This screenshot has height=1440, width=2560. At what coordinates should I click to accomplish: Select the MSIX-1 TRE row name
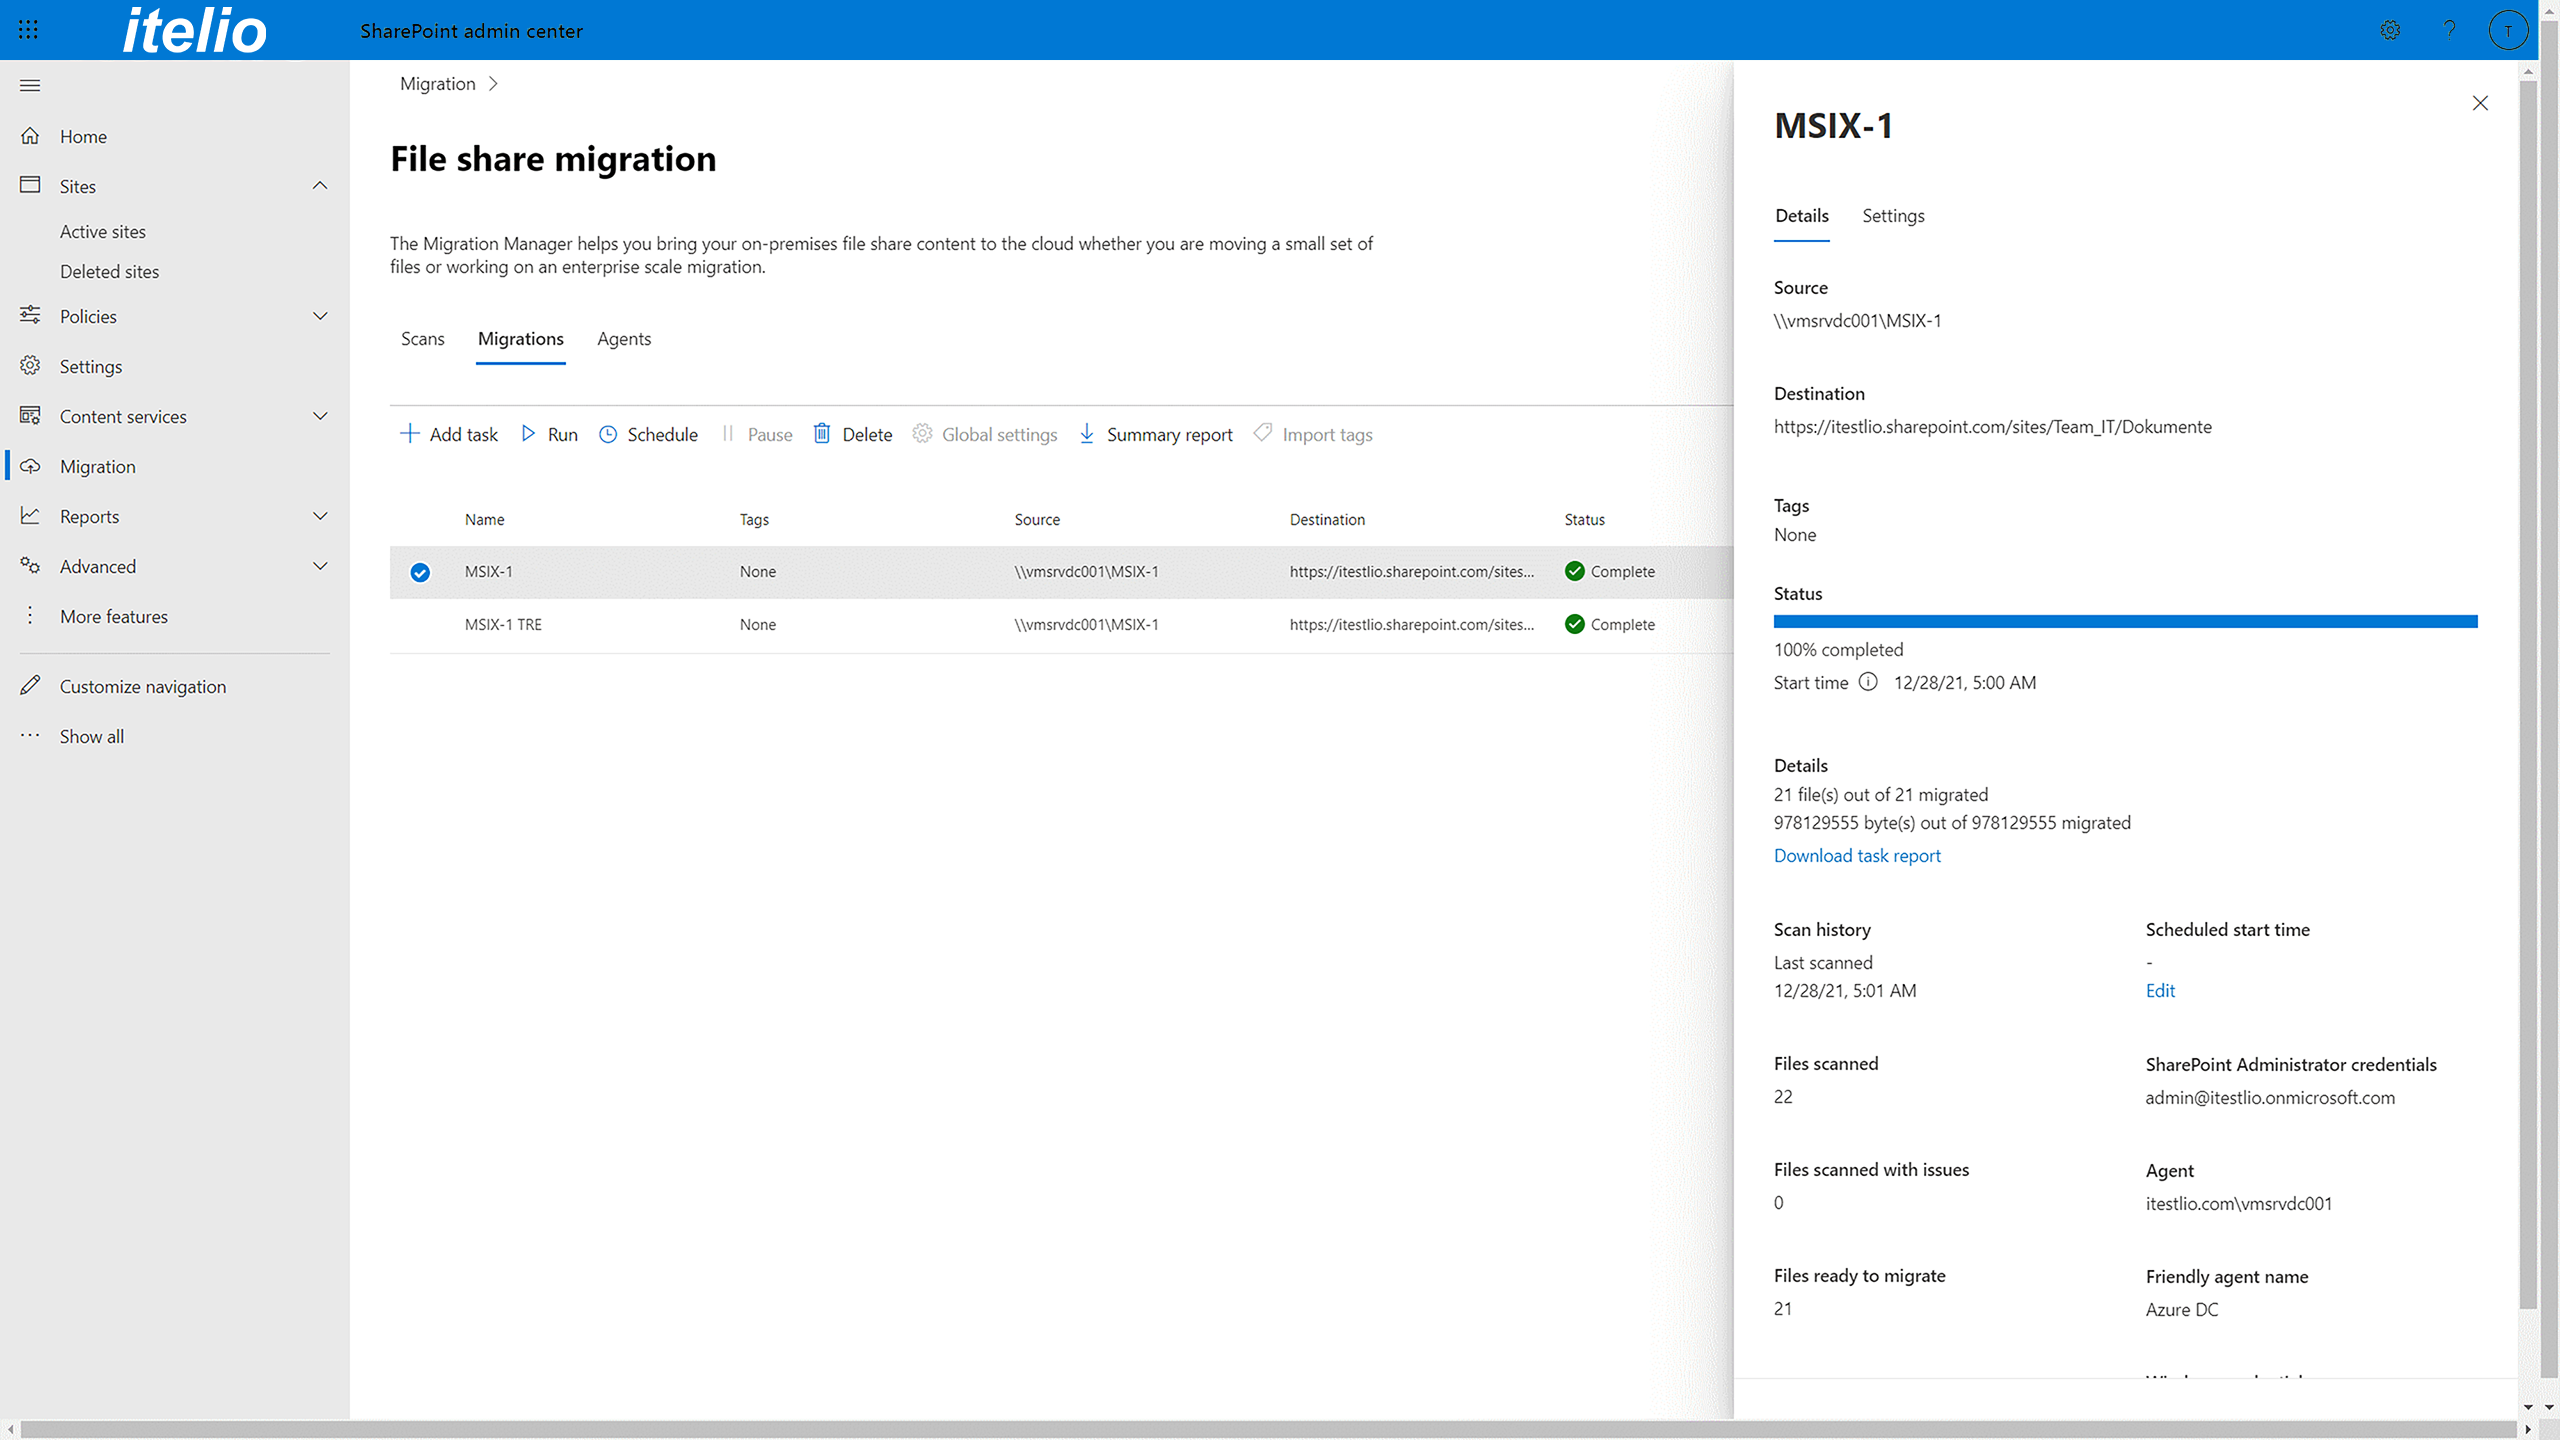point(503,624)
